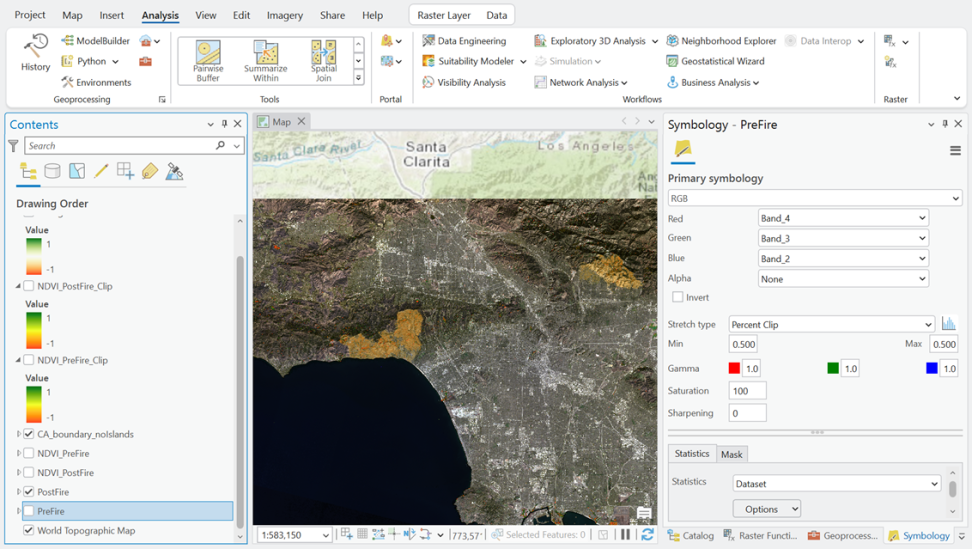Switch Contents to List By Snapping
This screenshot has height=549, width=972.
[125, 172]
